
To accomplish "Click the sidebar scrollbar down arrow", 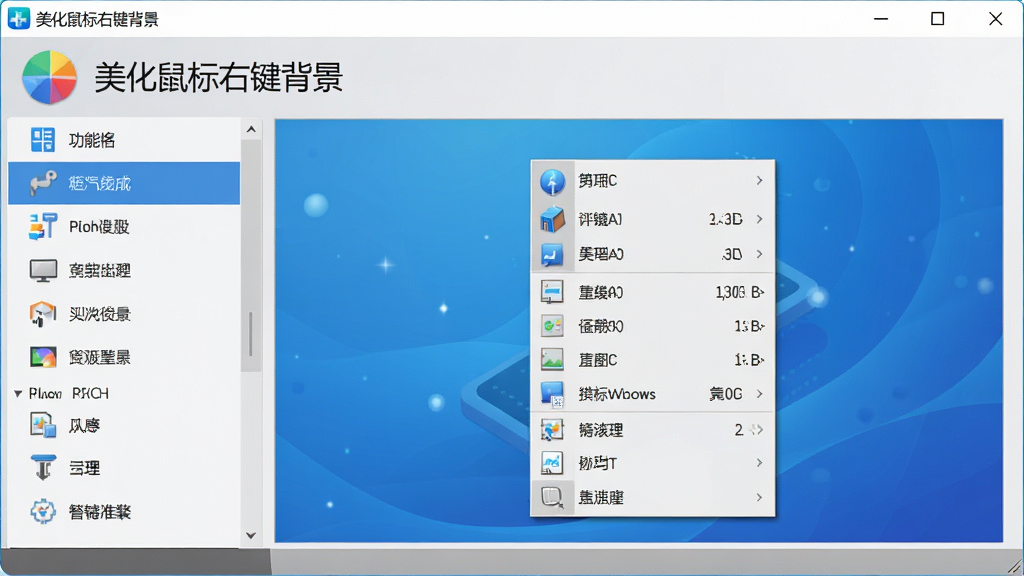I will 251,535.
